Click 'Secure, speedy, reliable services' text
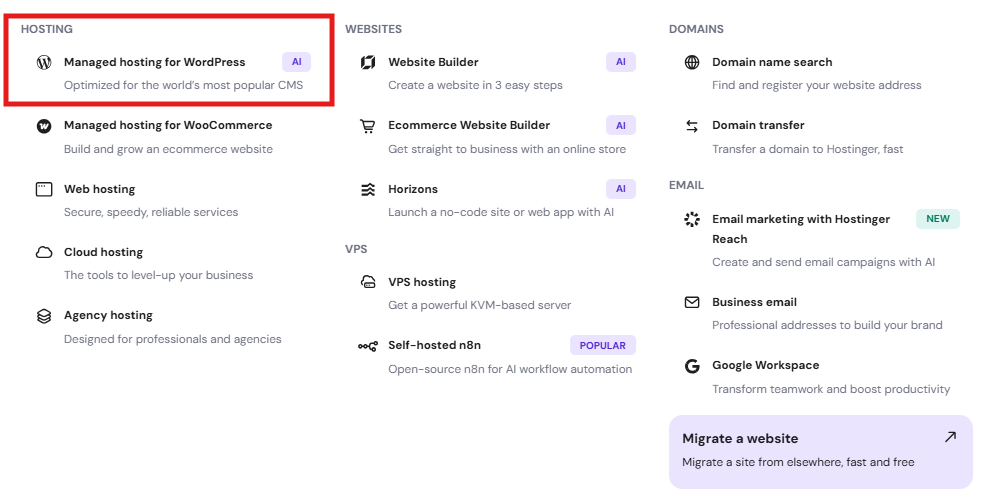992x498 pixels. pos(151,213)
